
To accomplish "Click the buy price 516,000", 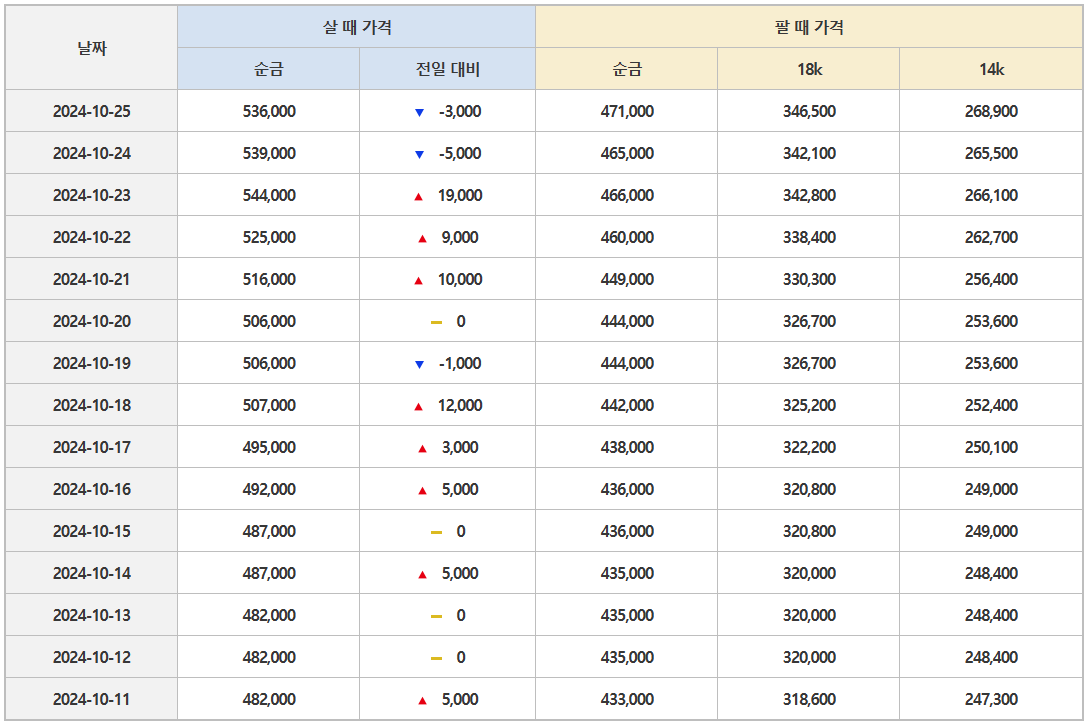I will (269, 279).
